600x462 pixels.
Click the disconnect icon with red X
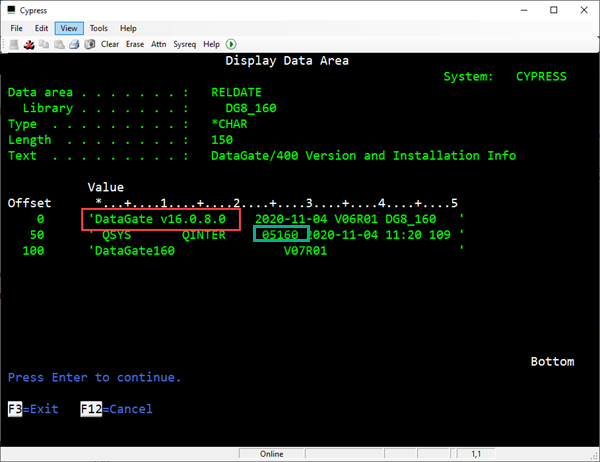[29, 44]
